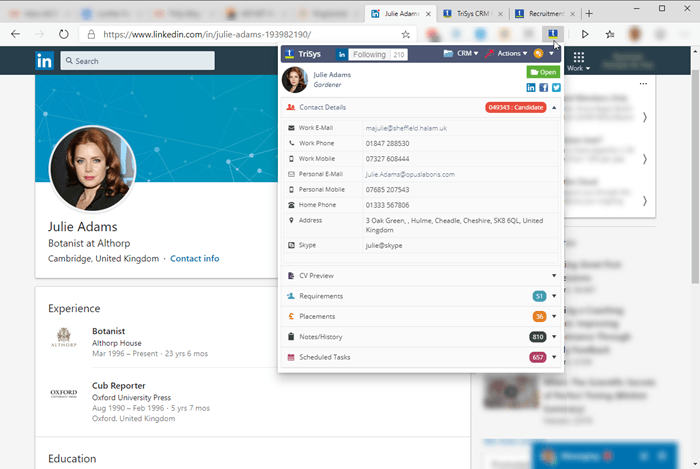700x469 pixels.
Task: Click the browser address bar URL
Action: [x=207, y=34]
